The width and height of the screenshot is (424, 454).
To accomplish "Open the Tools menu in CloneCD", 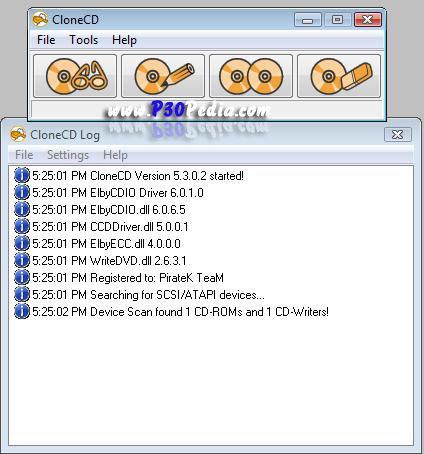I will pyautogui.click(x=83, y=40).
